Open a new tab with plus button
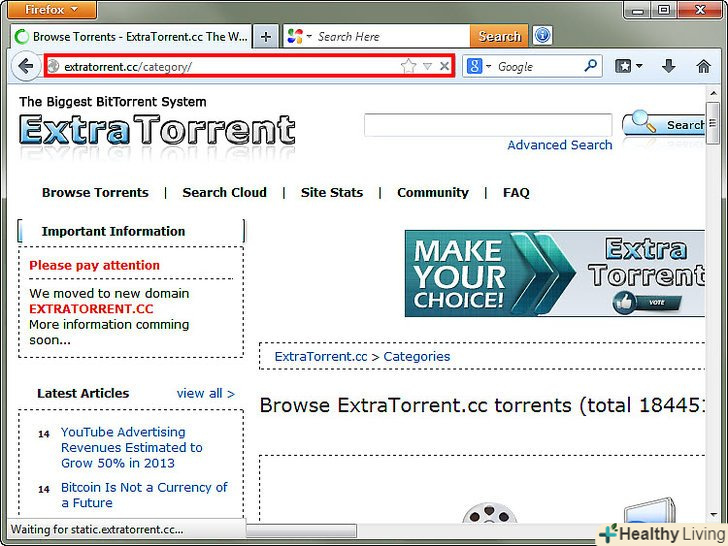The image size is (728, 546). click(x=266, y=36)
